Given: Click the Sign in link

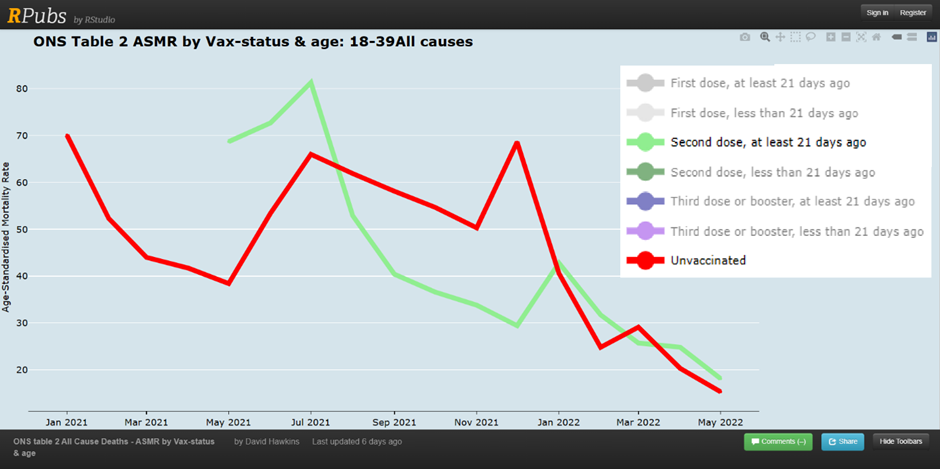Looking at the screenshot, I should tap(877, 13).
